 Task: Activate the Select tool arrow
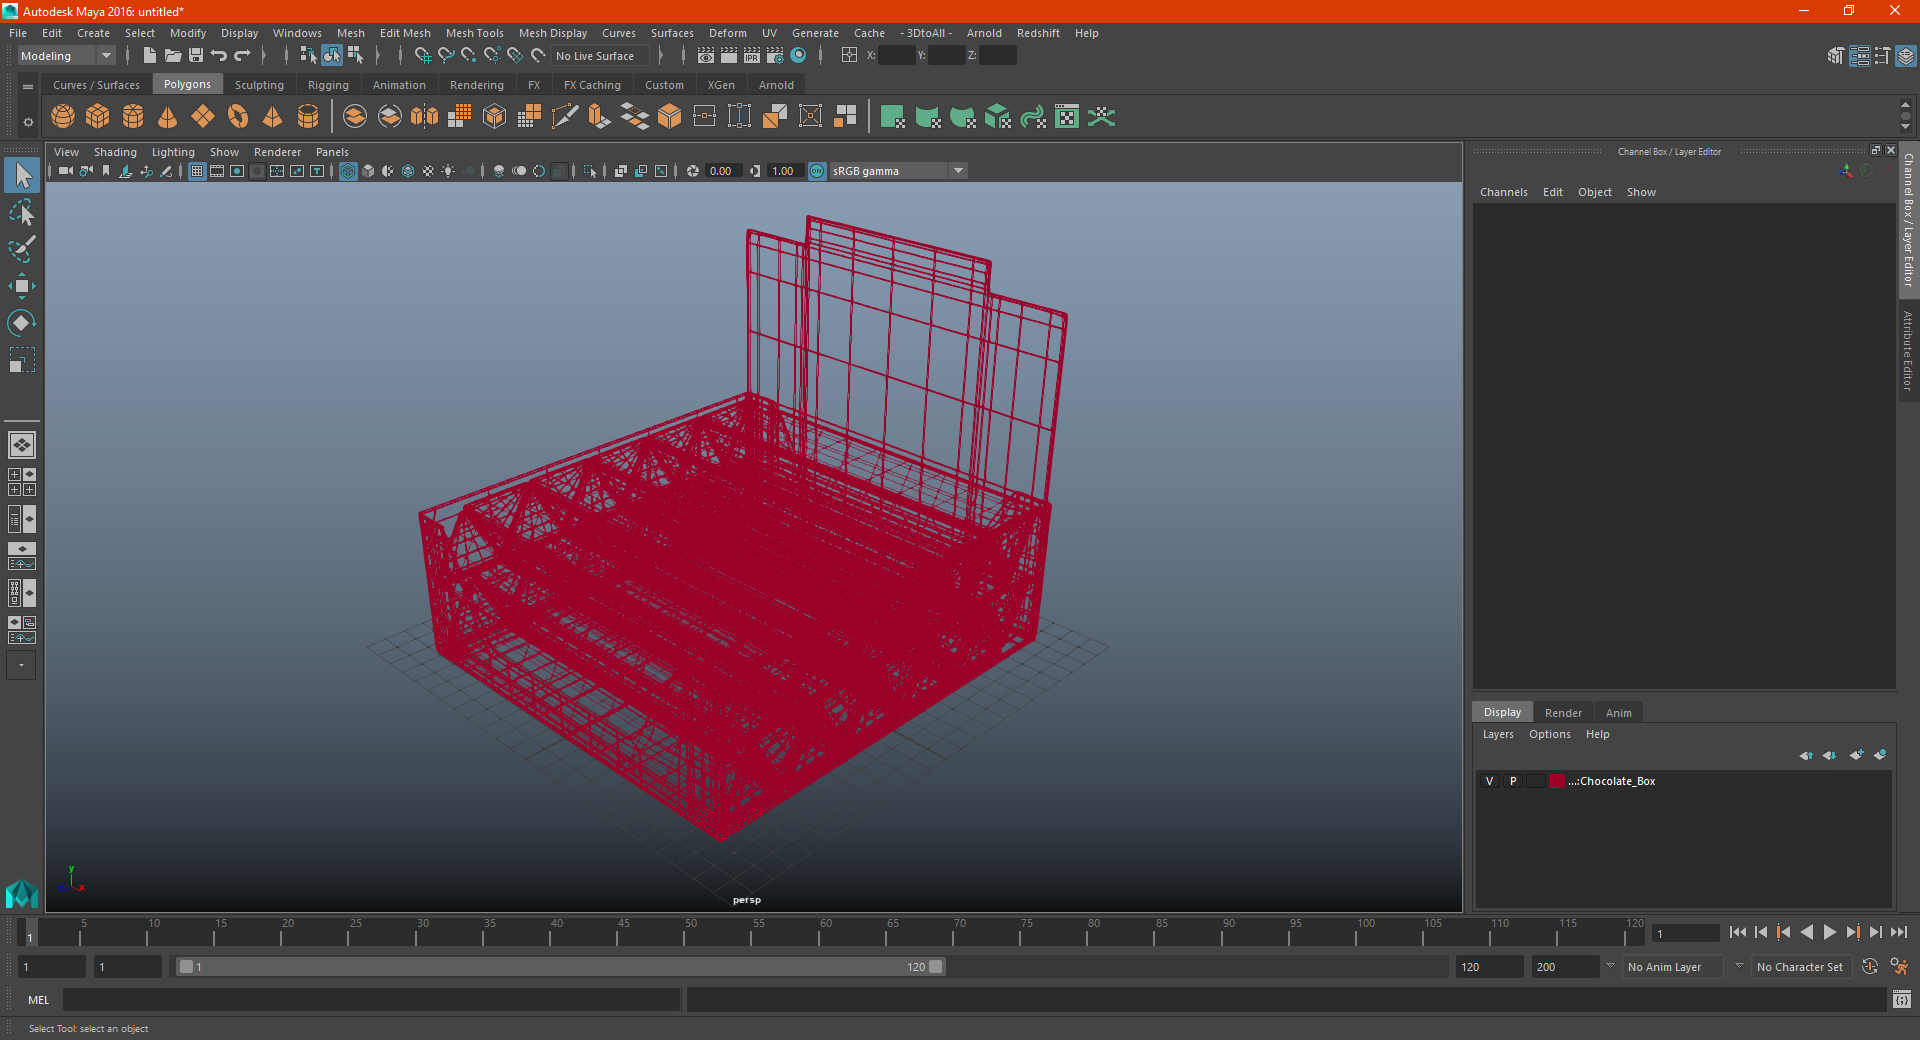coord(22,176)
